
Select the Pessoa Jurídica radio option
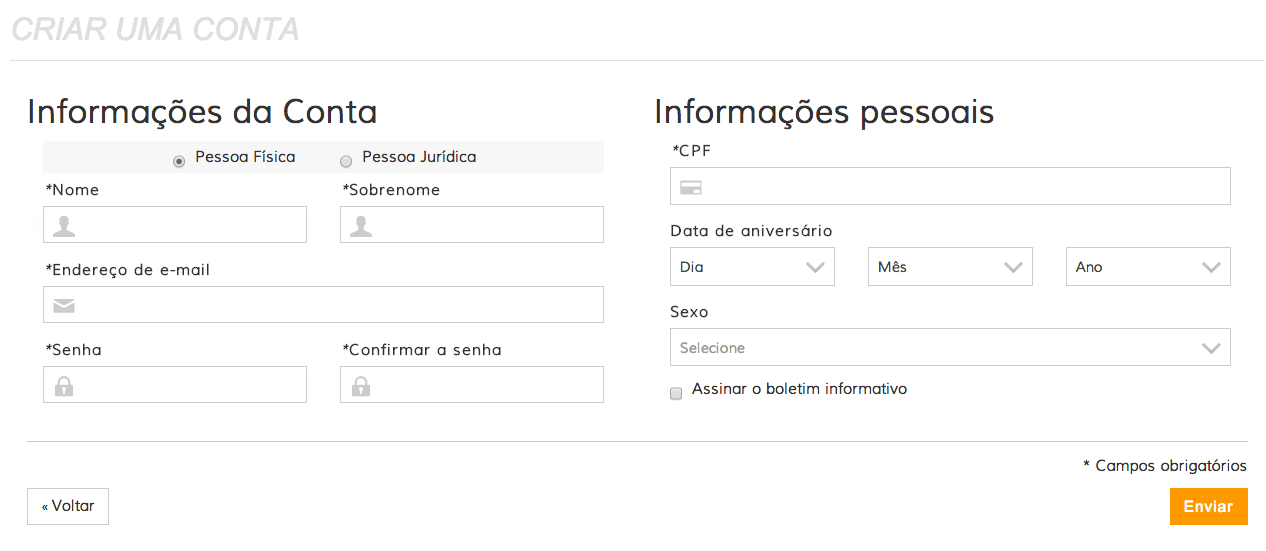[346, 161]
